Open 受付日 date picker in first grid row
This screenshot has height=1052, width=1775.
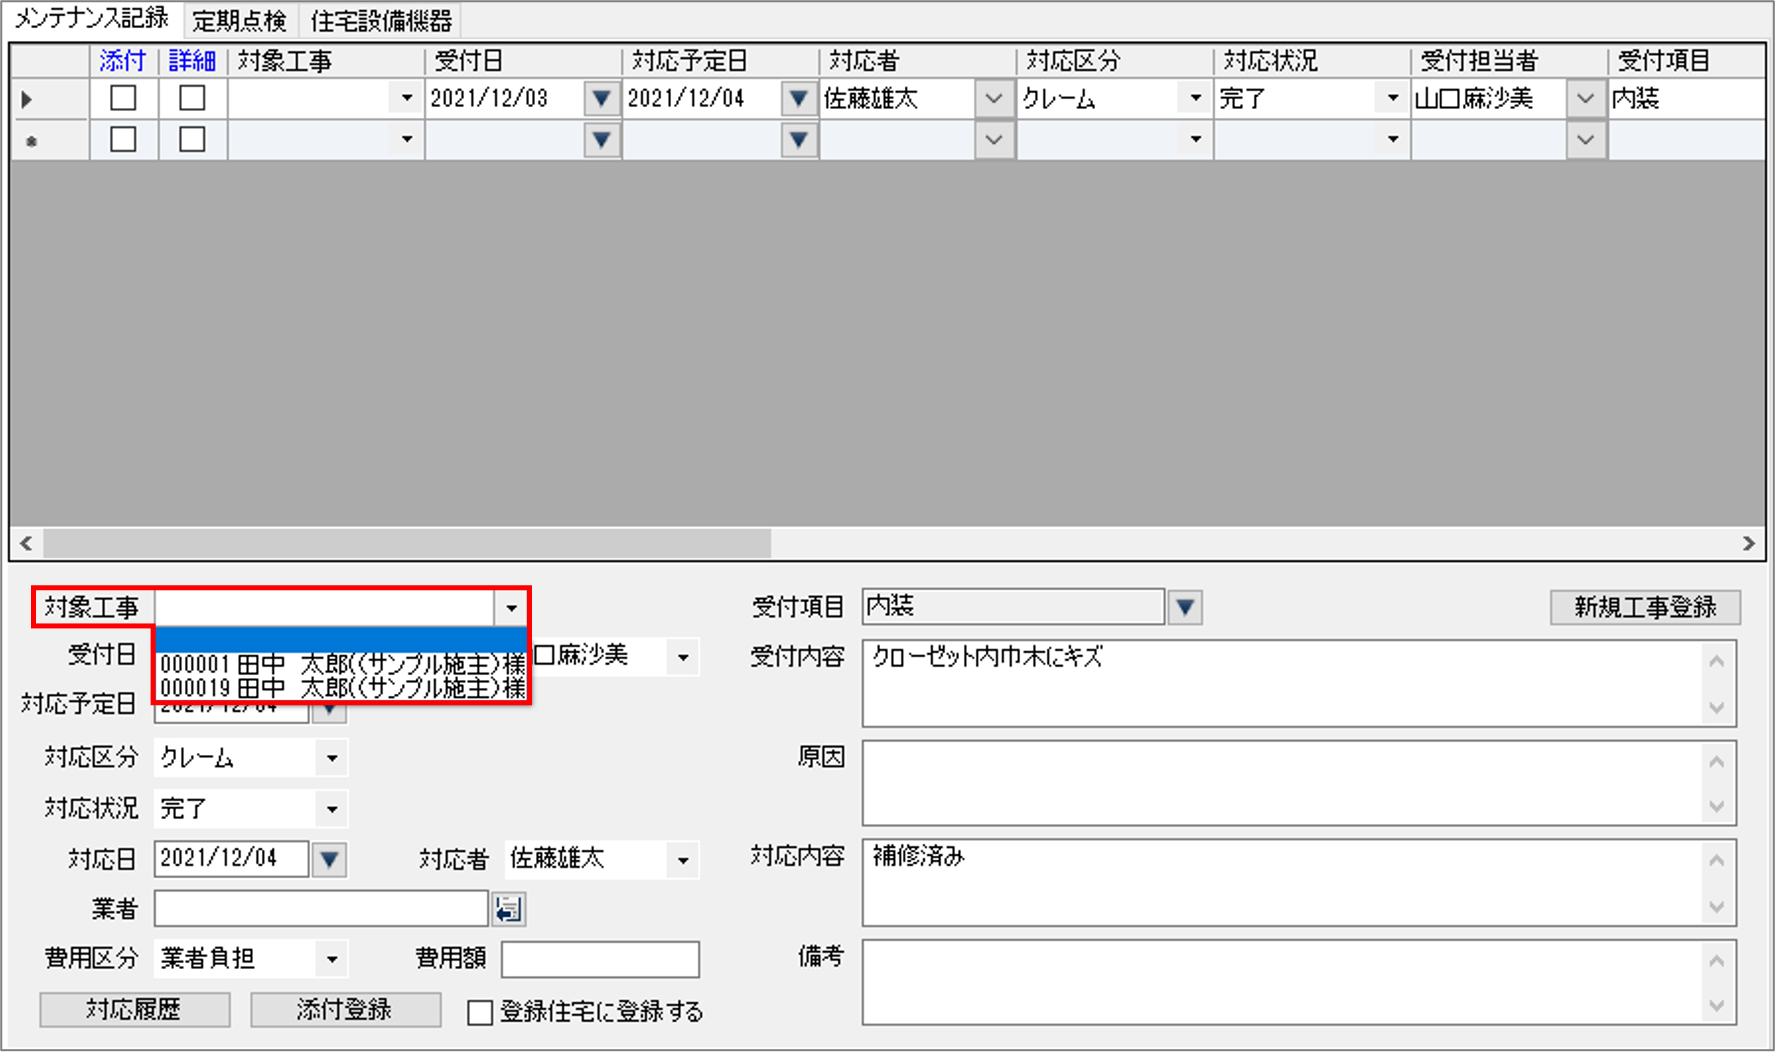pos(601,99)
